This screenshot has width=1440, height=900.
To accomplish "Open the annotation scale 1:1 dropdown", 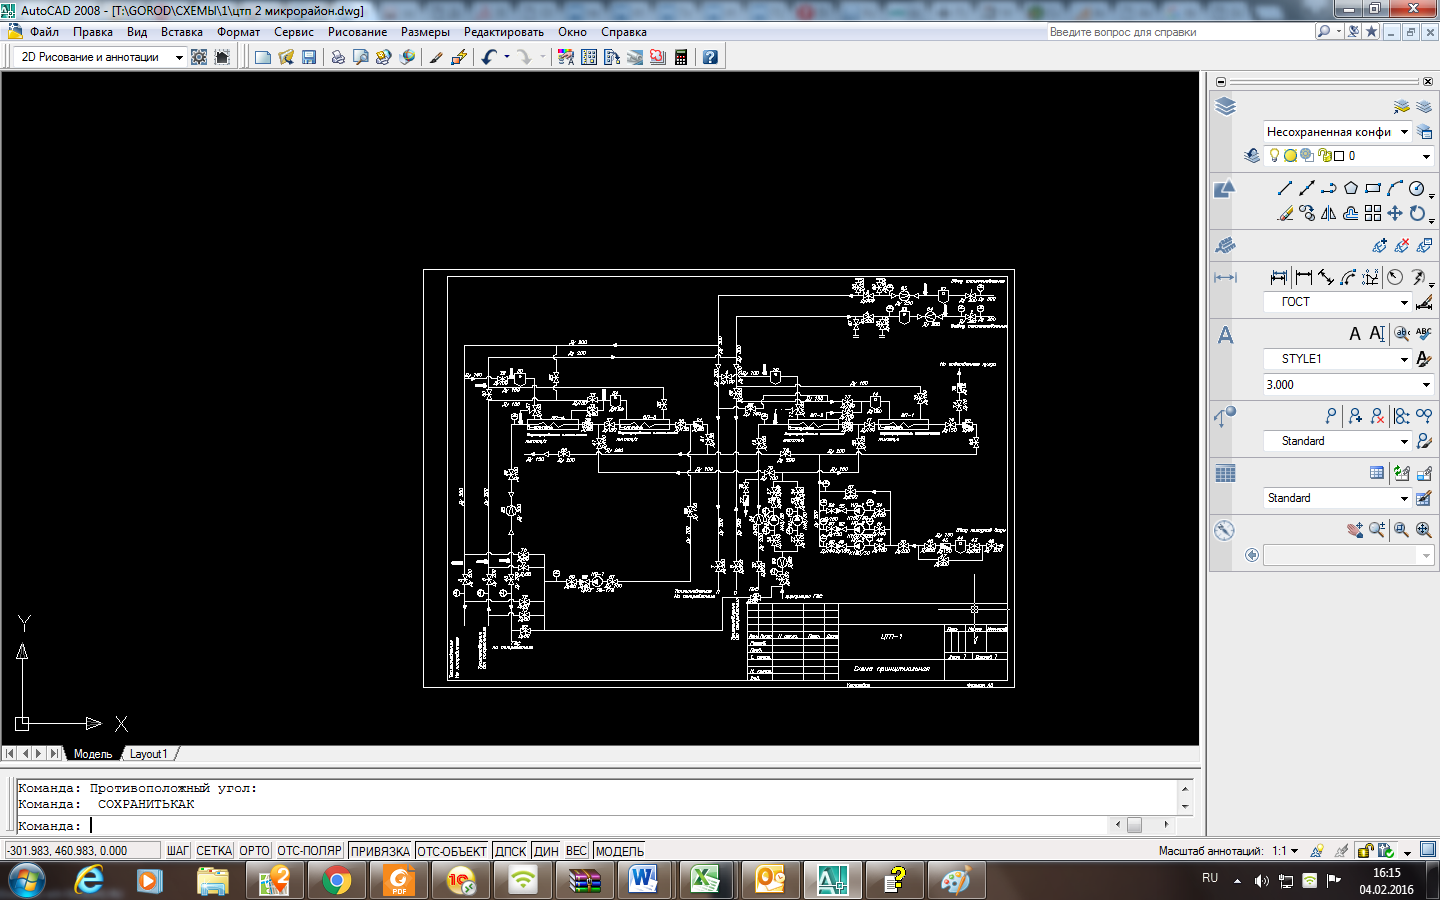I will (x=1285, y=851).
